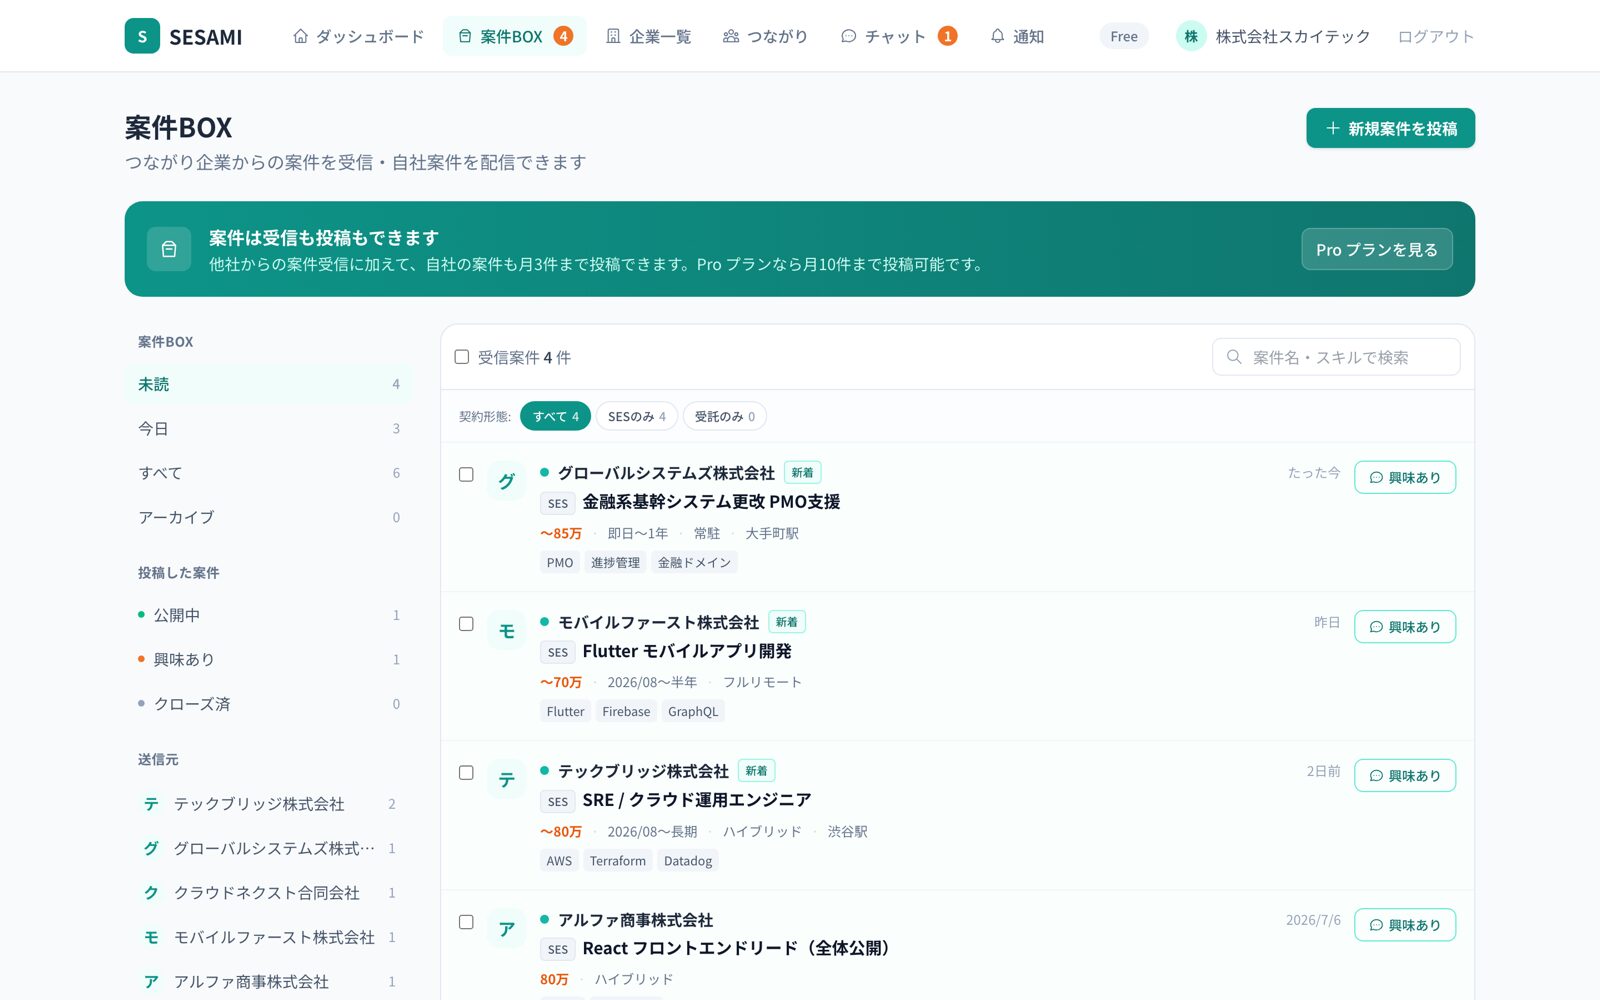Viewport: 1600px width, 1000px height.
Task: Click the 新着 badge on モバイルファースト
Action: 787,622
